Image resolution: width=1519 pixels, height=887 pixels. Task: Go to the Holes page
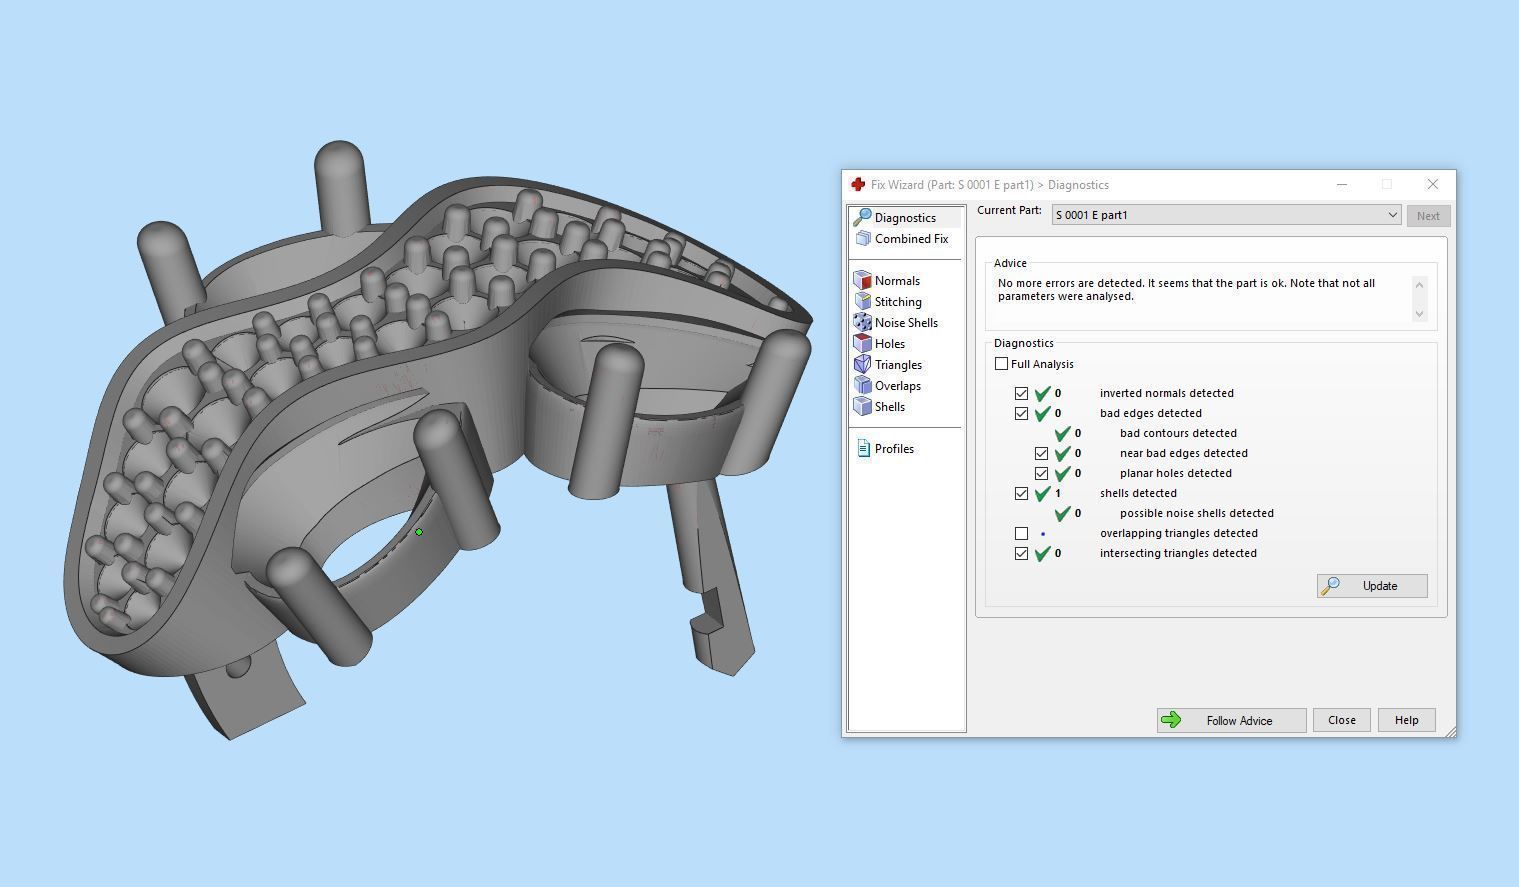click(890, 344)
